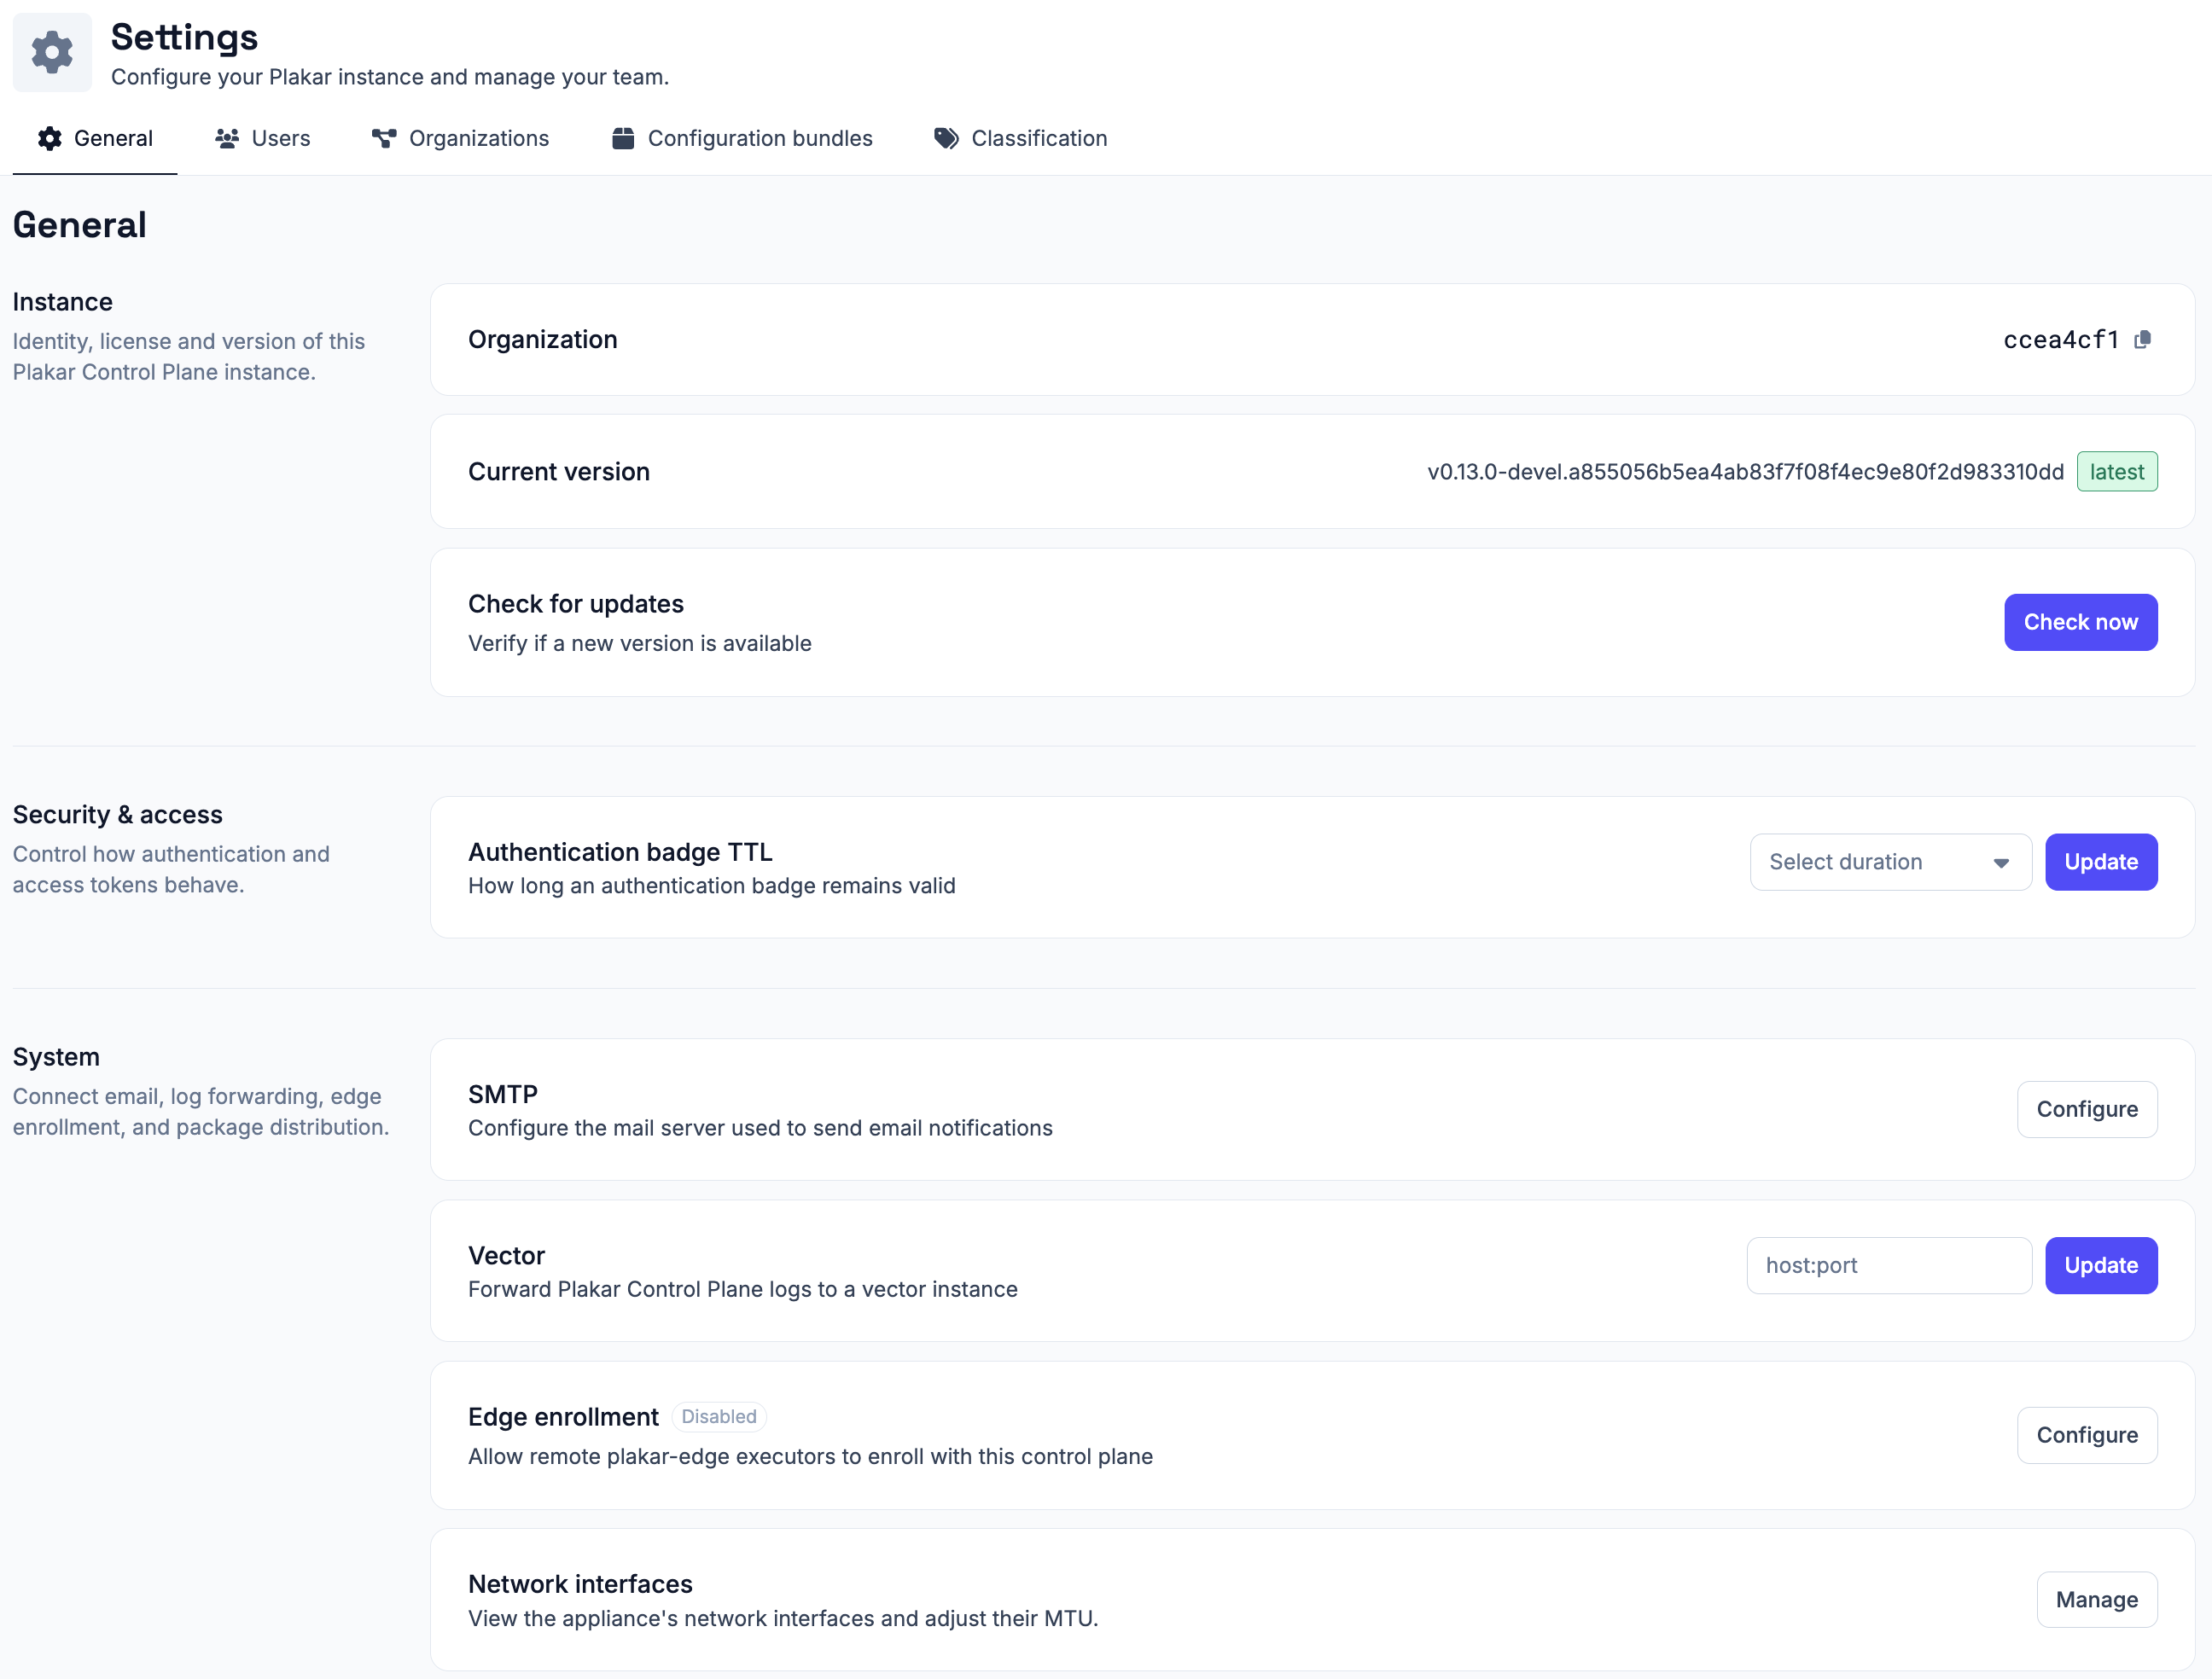Click the people icon on Users tab
Screen dimensions: 2212x1679
pyautogui.click(x=227, y=138)
